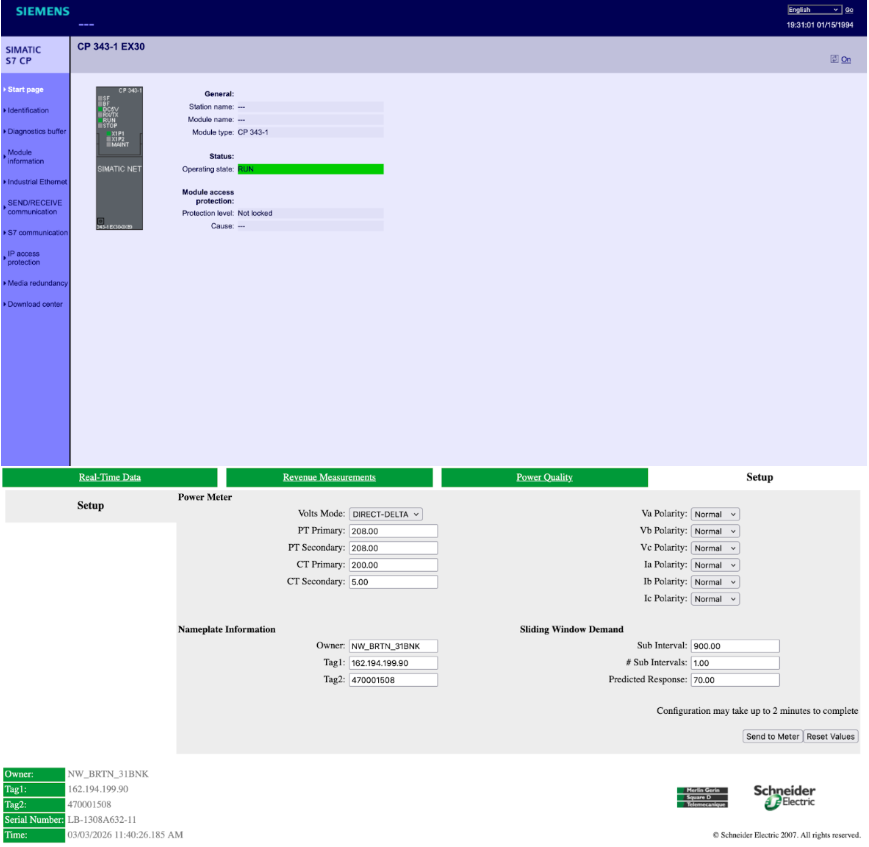Viewport: 869px width, 847px height.
Task: Open the English language dropdown
Action: pyautogui.click(x=814, y=10)
